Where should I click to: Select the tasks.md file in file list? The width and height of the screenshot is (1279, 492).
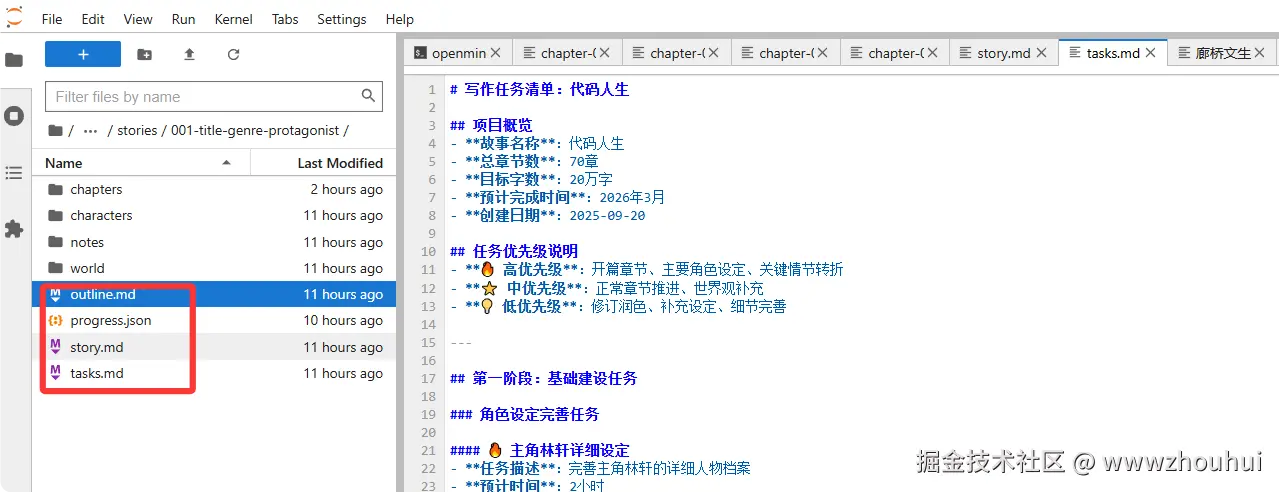(214, 373)
